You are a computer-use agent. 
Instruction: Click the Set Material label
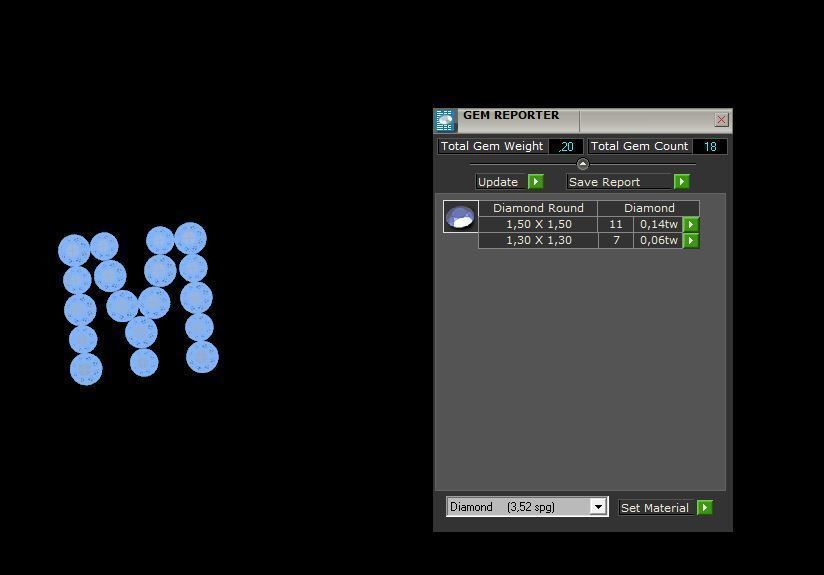[655, 508]
